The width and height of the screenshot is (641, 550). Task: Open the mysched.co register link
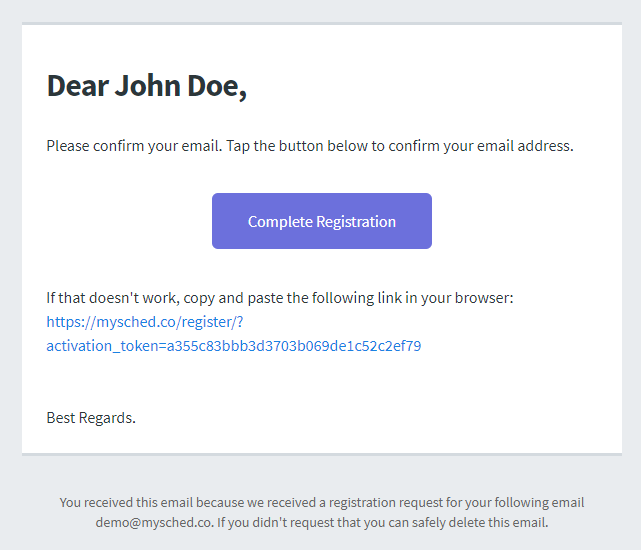[144, 322]
